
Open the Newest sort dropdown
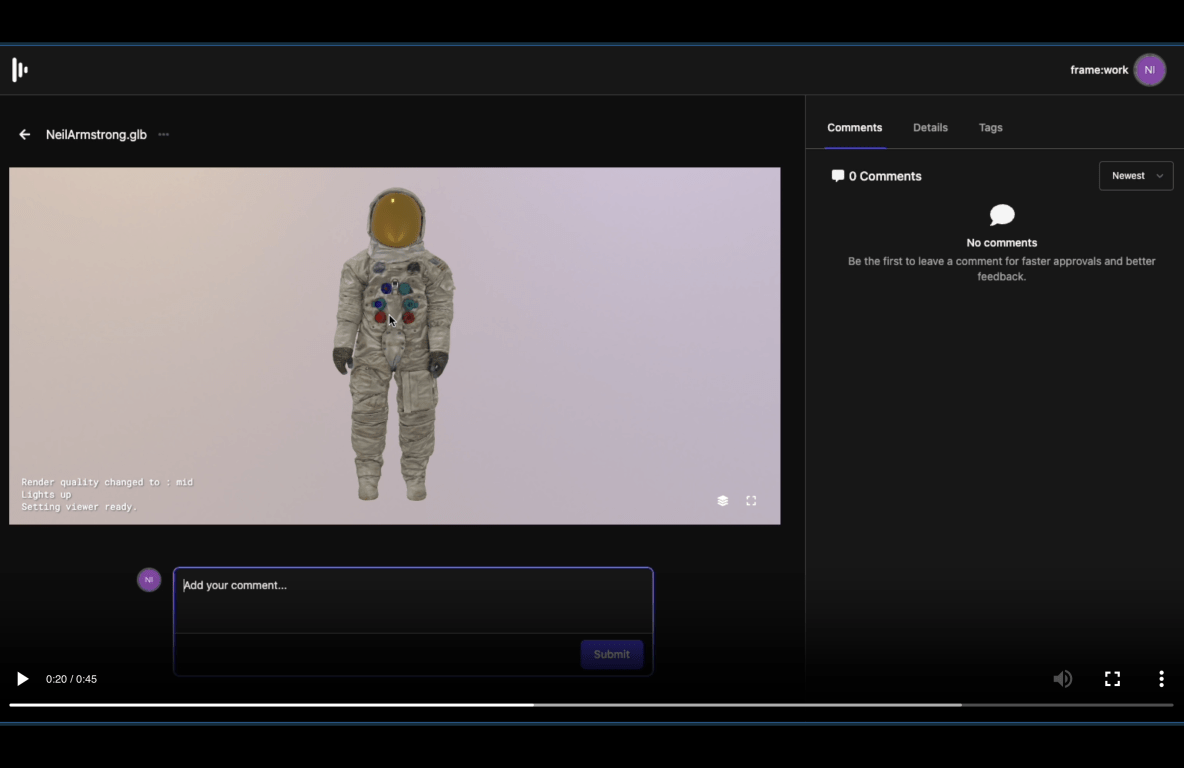[1136, 176]
